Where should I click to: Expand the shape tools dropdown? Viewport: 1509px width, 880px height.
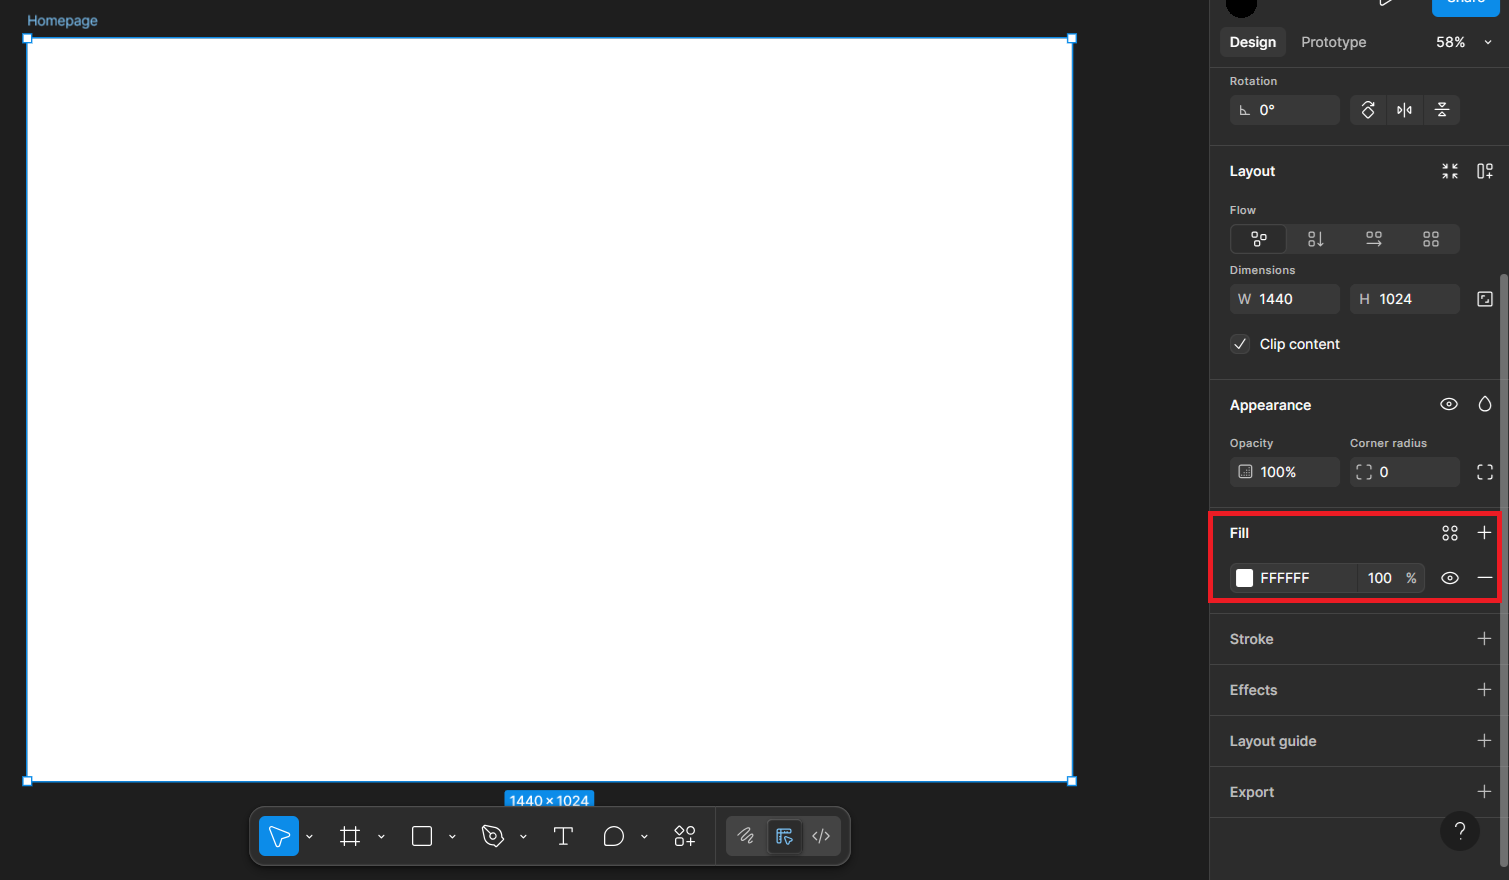pos(452,836)
